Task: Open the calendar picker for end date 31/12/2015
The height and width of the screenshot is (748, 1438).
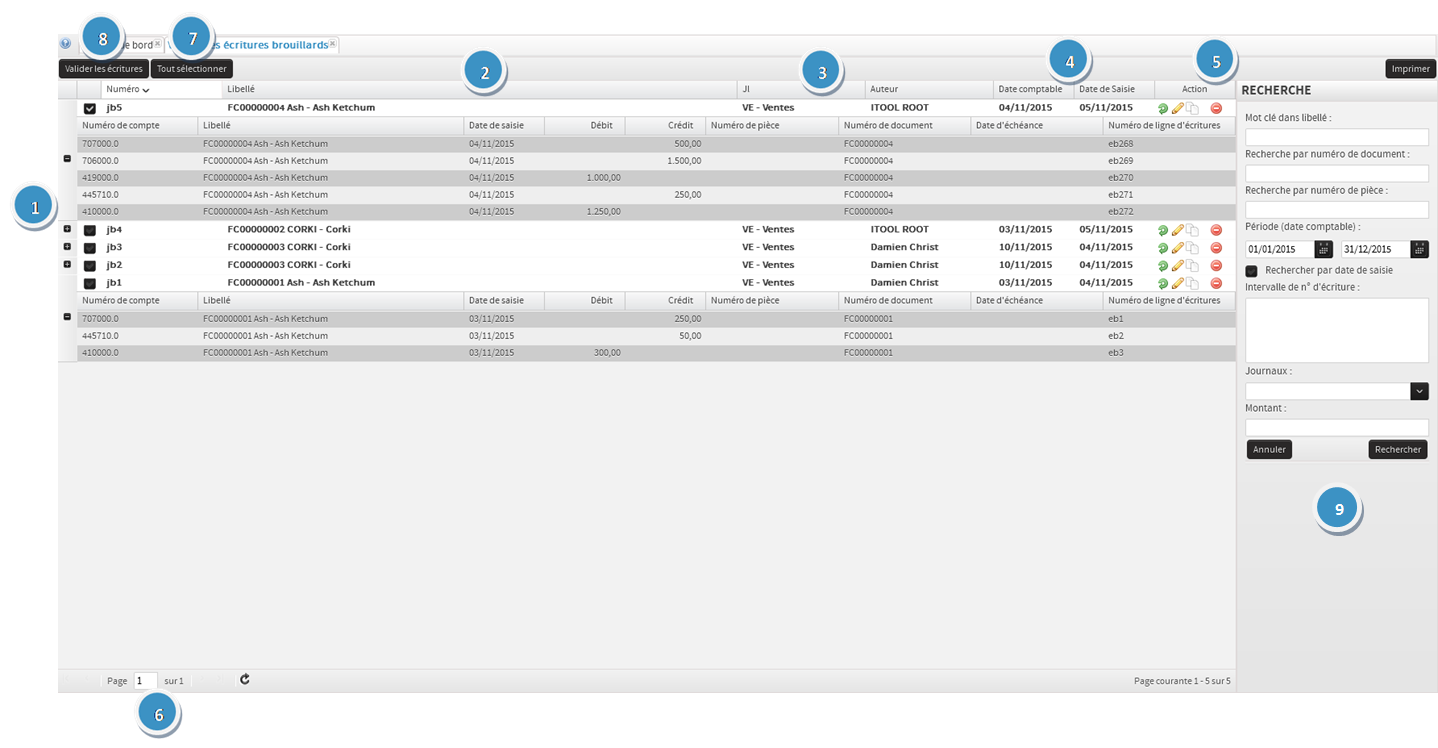Action: (1419, 250)
